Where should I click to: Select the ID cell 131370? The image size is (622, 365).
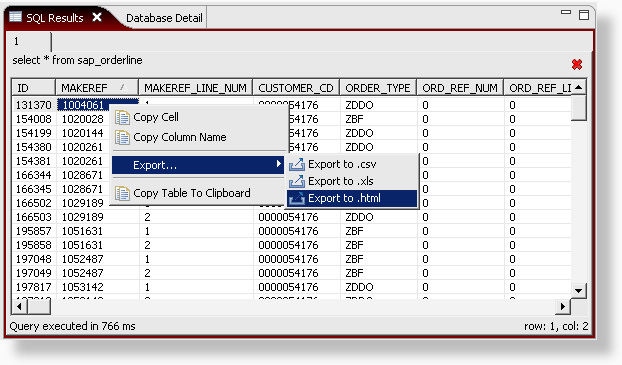(33, 105)
